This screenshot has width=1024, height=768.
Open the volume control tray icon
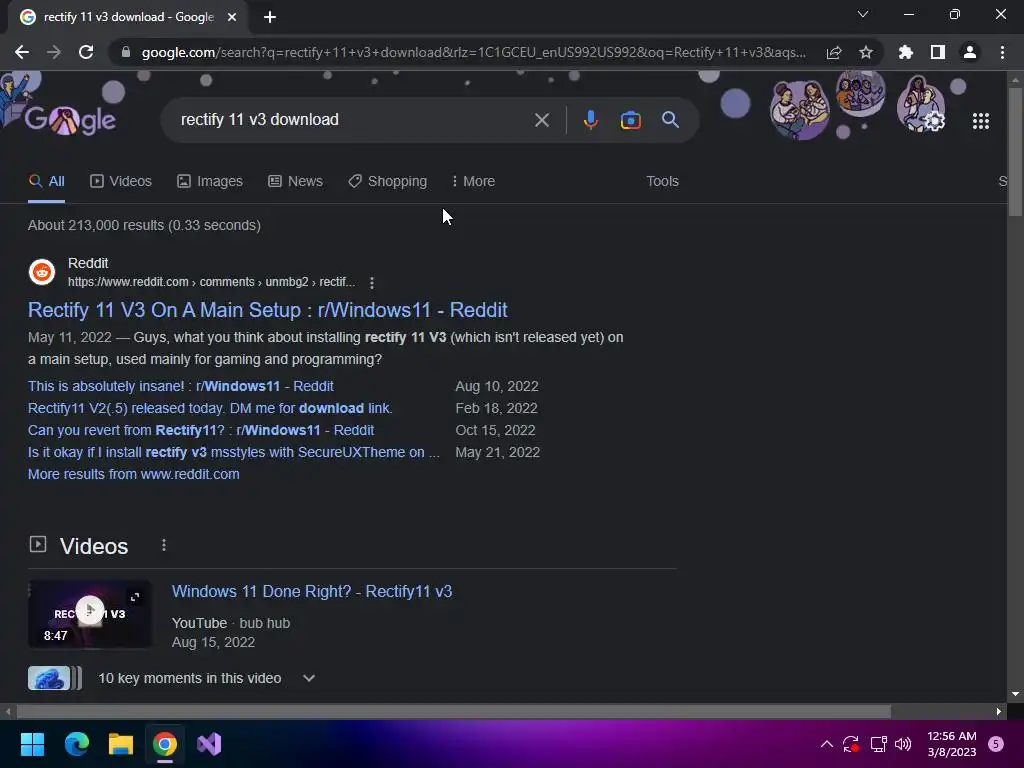tap(903, 744)
